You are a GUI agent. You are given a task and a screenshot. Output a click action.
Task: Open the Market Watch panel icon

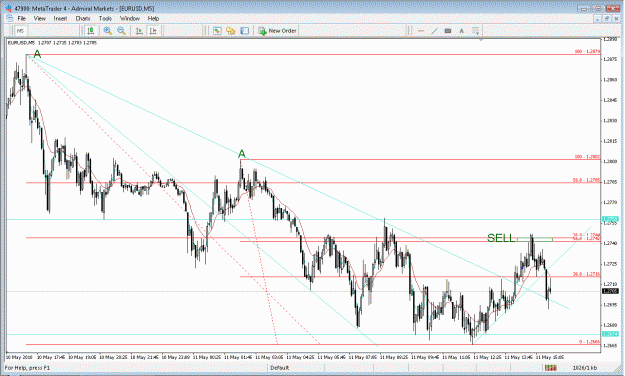pyautogui.click(x=217, y=31)
